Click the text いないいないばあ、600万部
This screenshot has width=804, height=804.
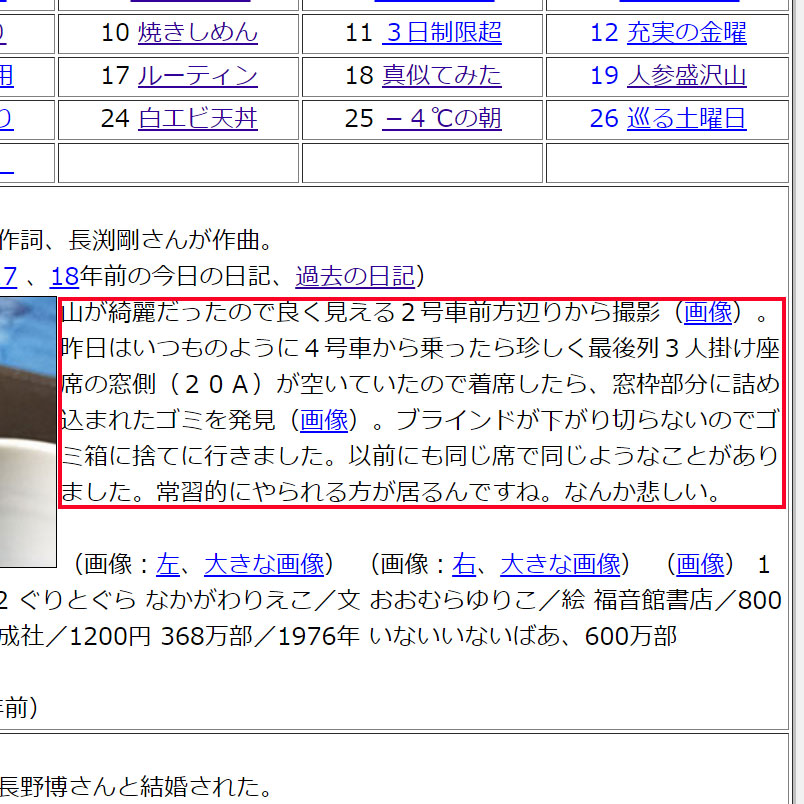tap(523, 637)
